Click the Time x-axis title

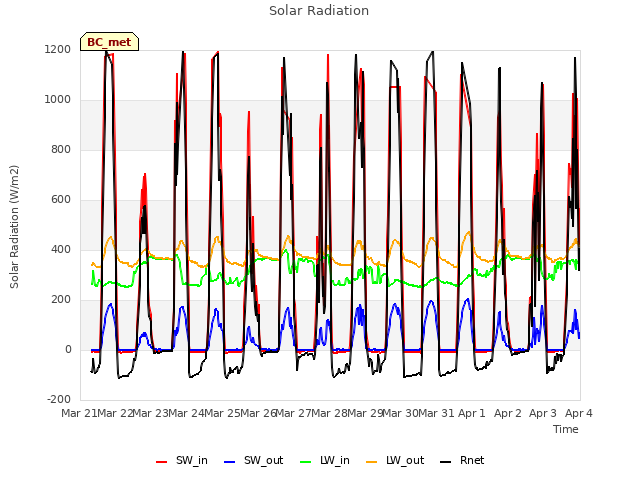[566, 429]
